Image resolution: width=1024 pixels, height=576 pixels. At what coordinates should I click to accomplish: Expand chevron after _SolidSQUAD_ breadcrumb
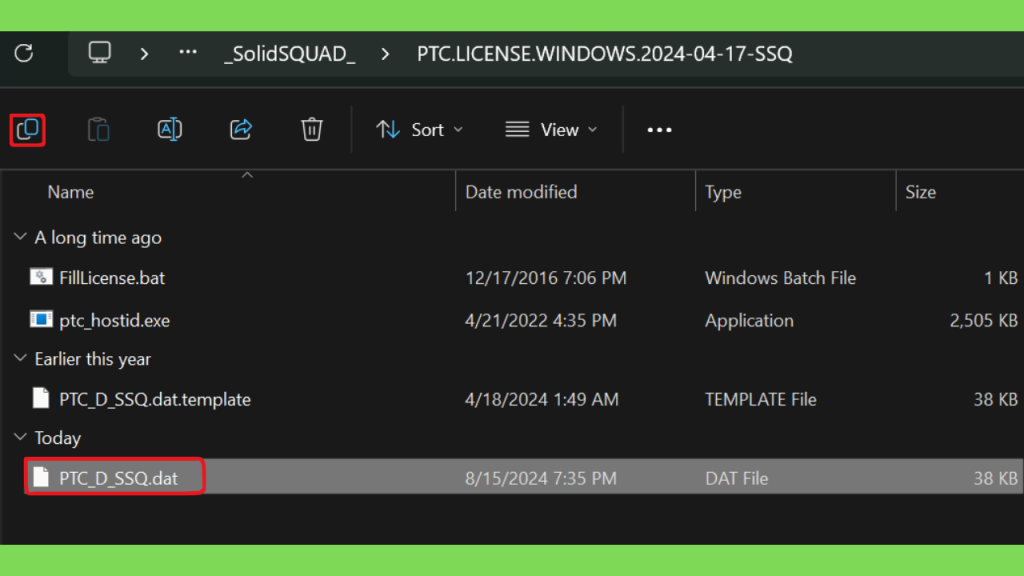point(385,54)
